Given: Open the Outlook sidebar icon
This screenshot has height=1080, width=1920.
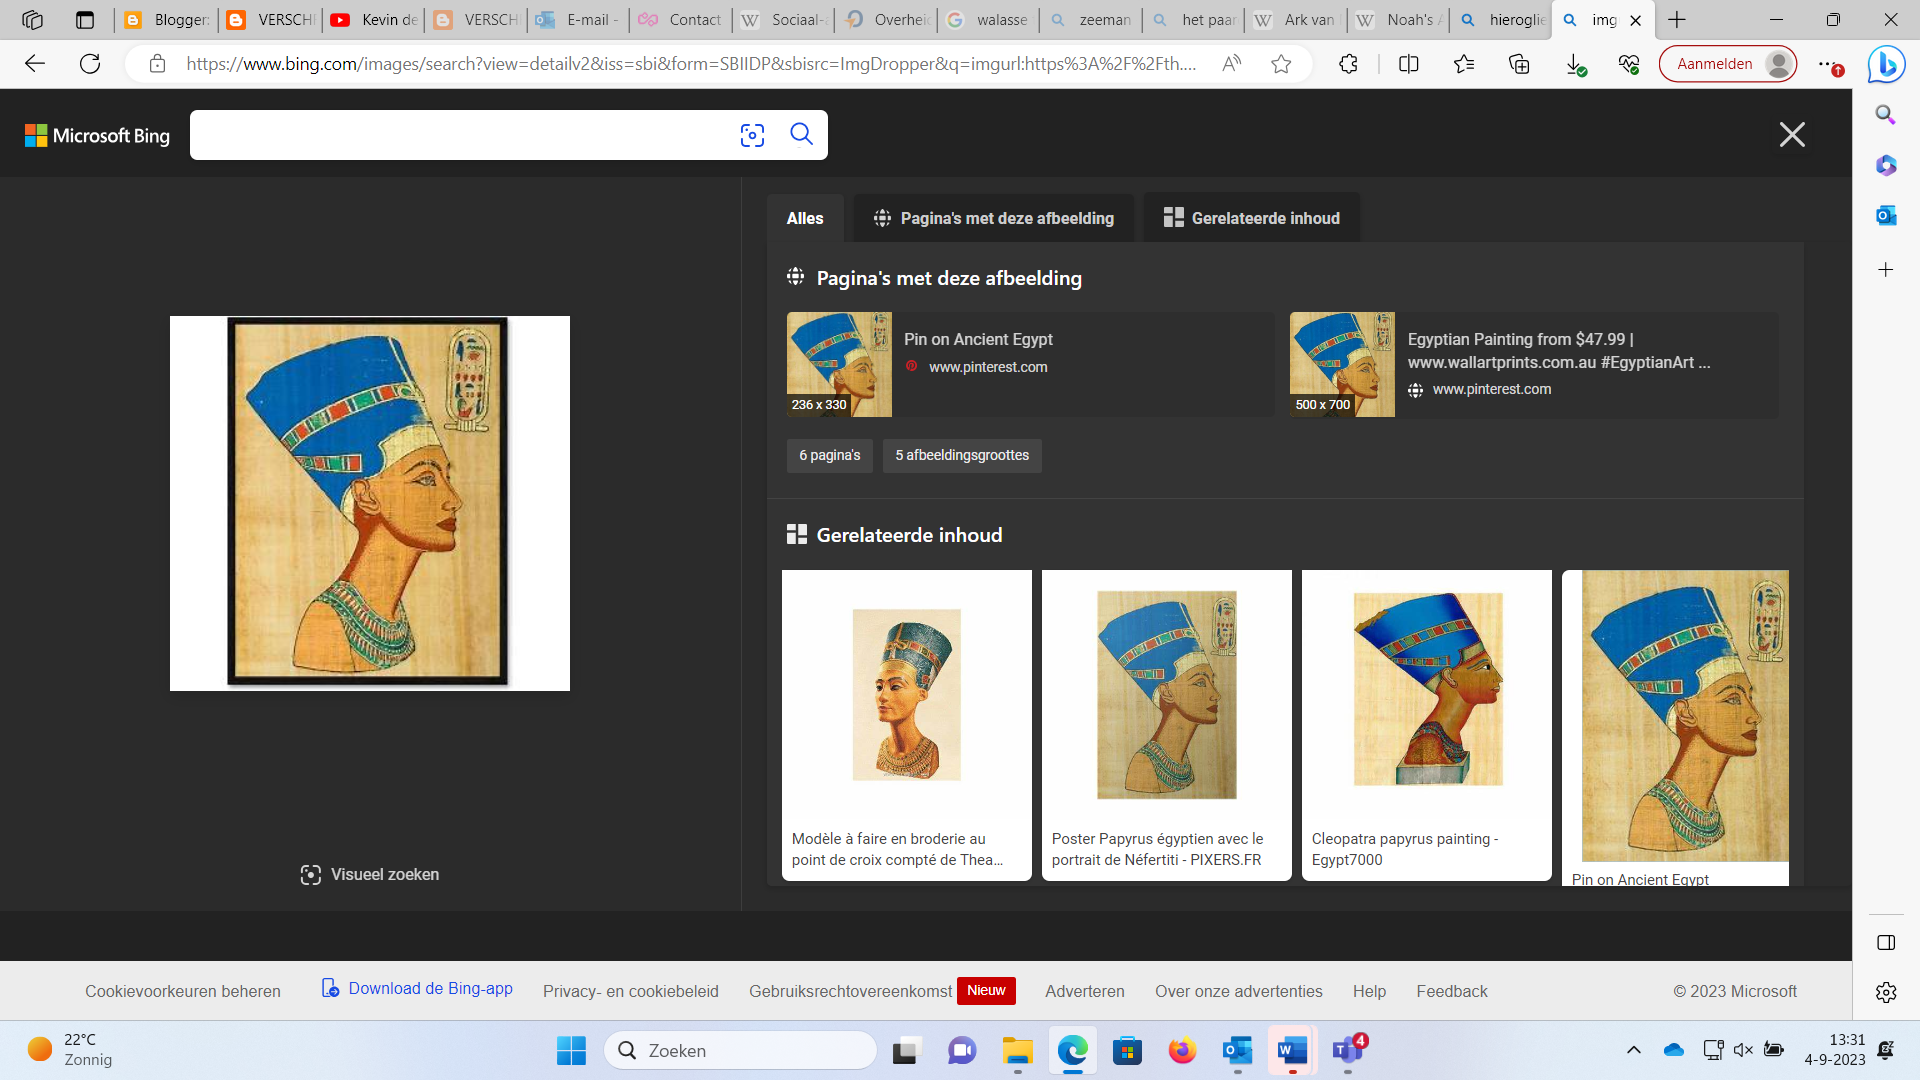Looking at the screenshot, I should (x=1886, y=215).
